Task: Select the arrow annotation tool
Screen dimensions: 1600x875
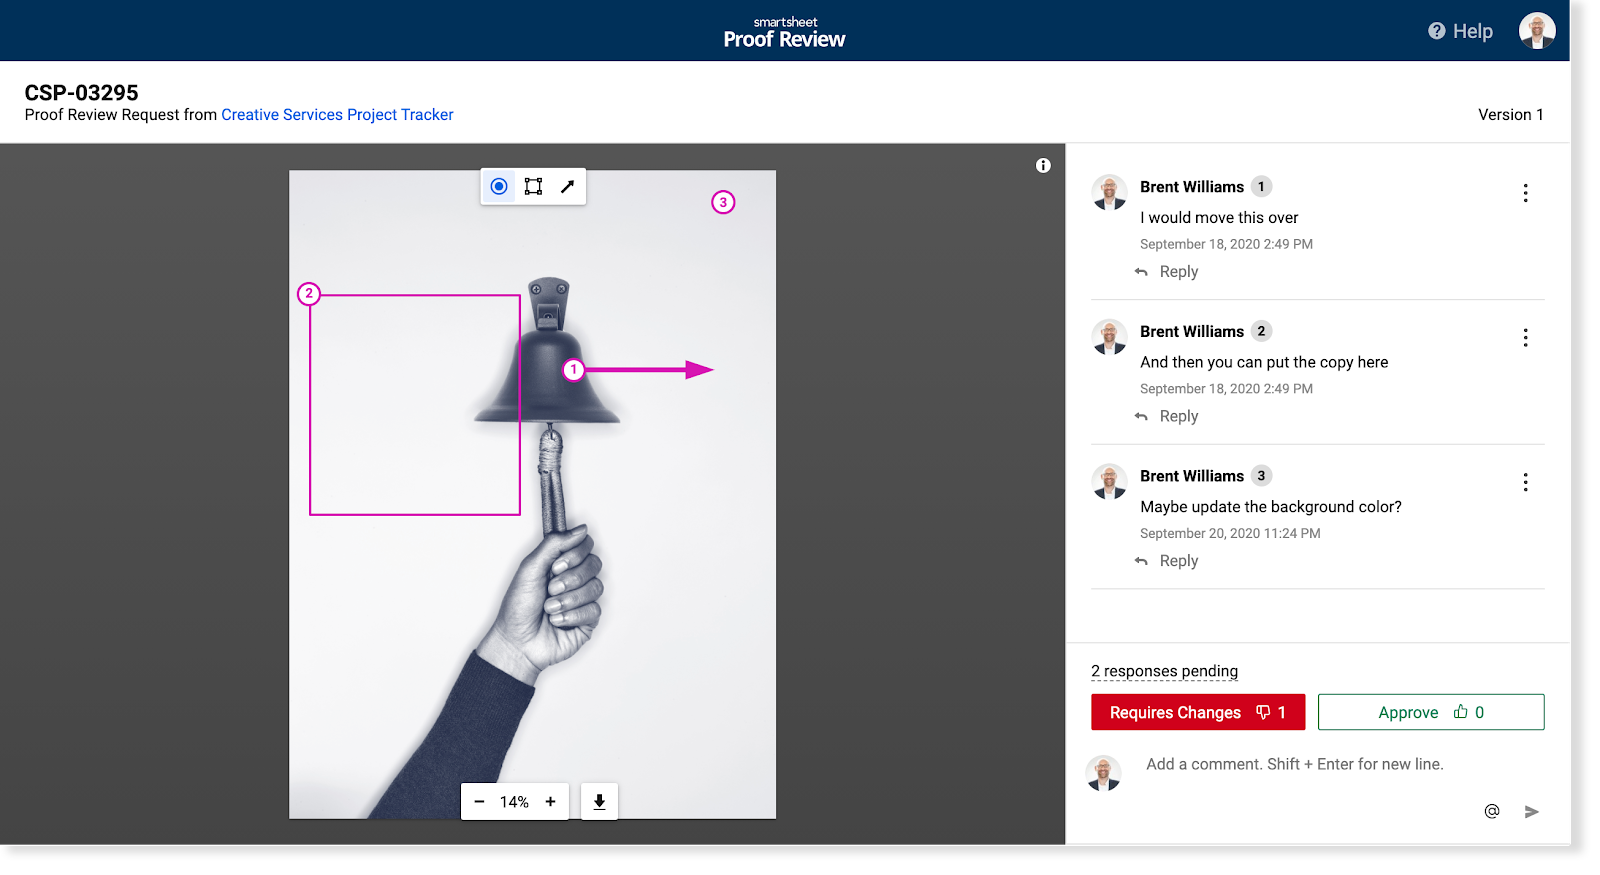Action: pyautogui.click(x=567, y=186)
